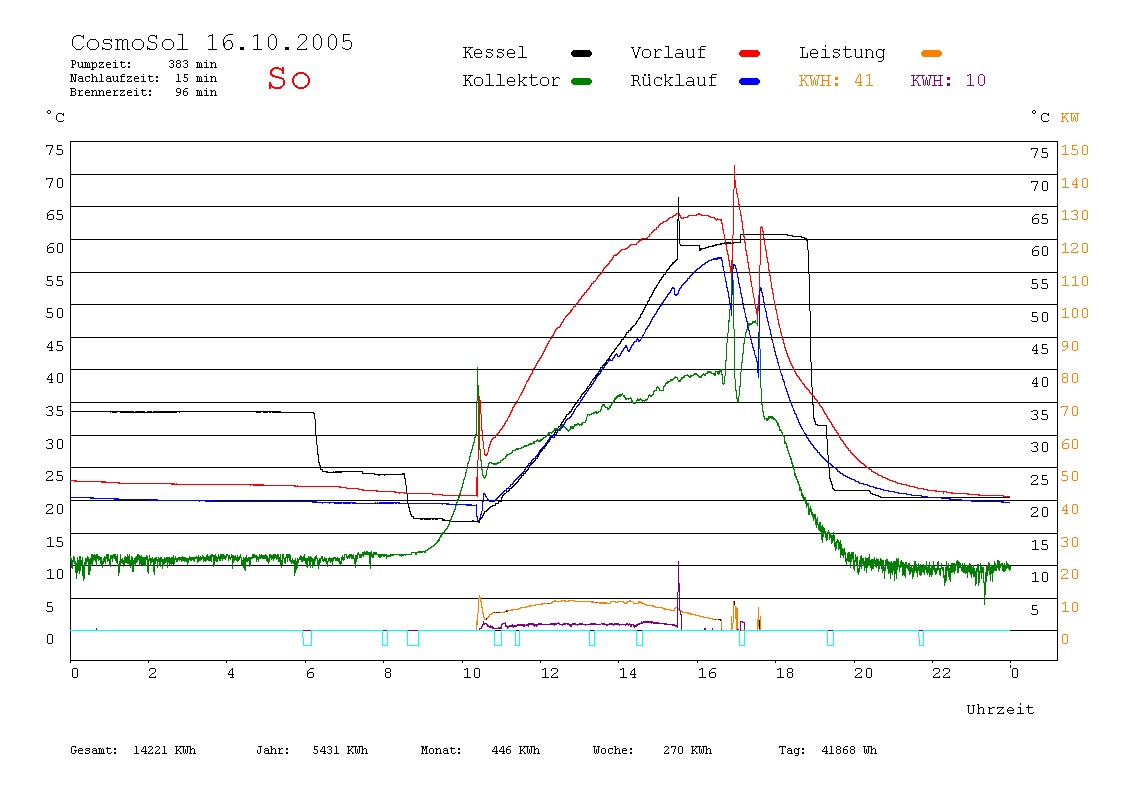Click the orange '100' KW axis tick
This screenshot has height=812, width=1148.
[1075, 313]
